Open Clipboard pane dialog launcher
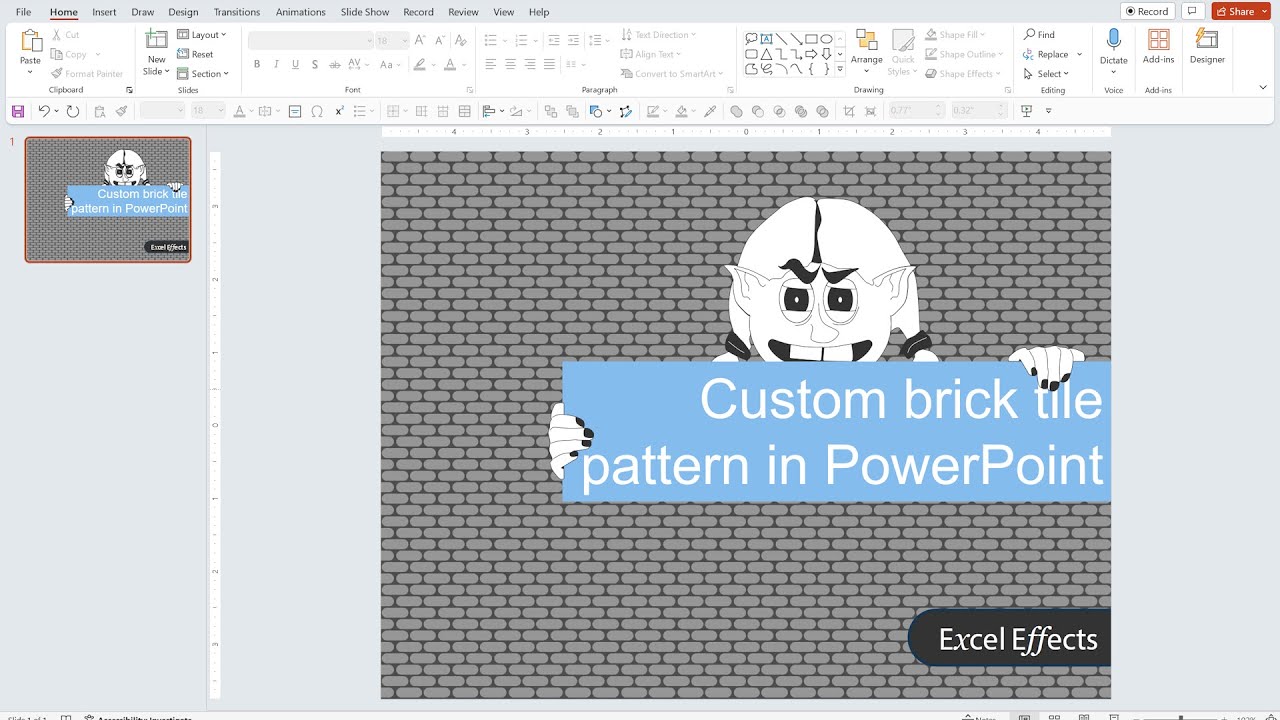This screenshot has height=720, width=1280. 129,90
